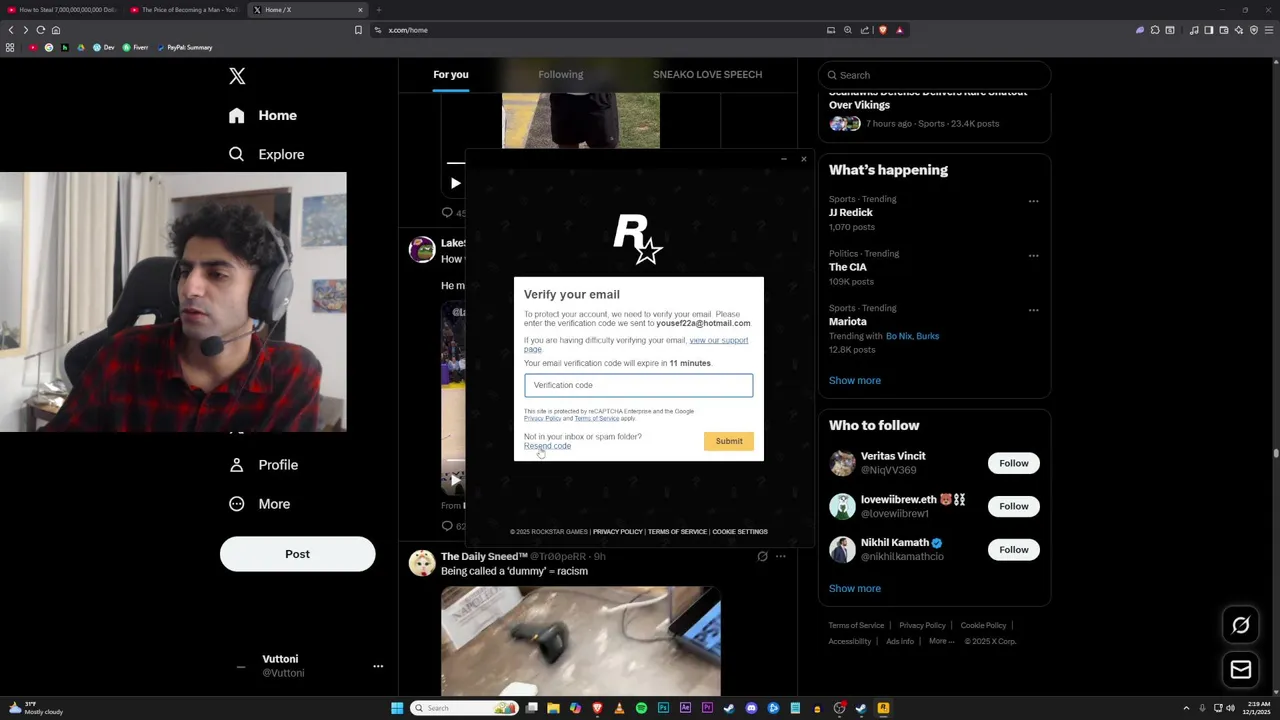Open the More menu in X sidebar
The image size is (1280, 720).
260,504
